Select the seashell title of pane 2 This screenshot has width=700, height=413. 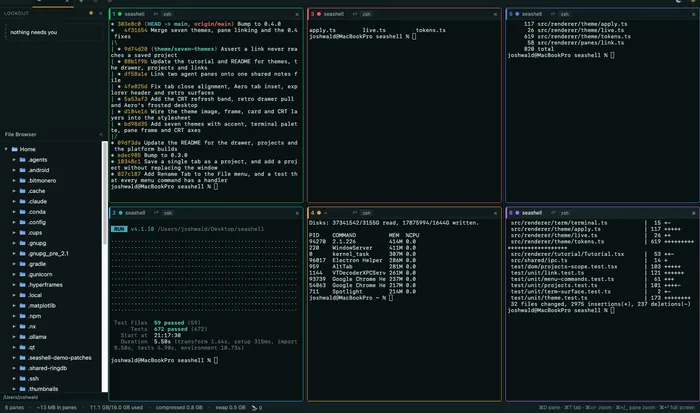point(135,213)
